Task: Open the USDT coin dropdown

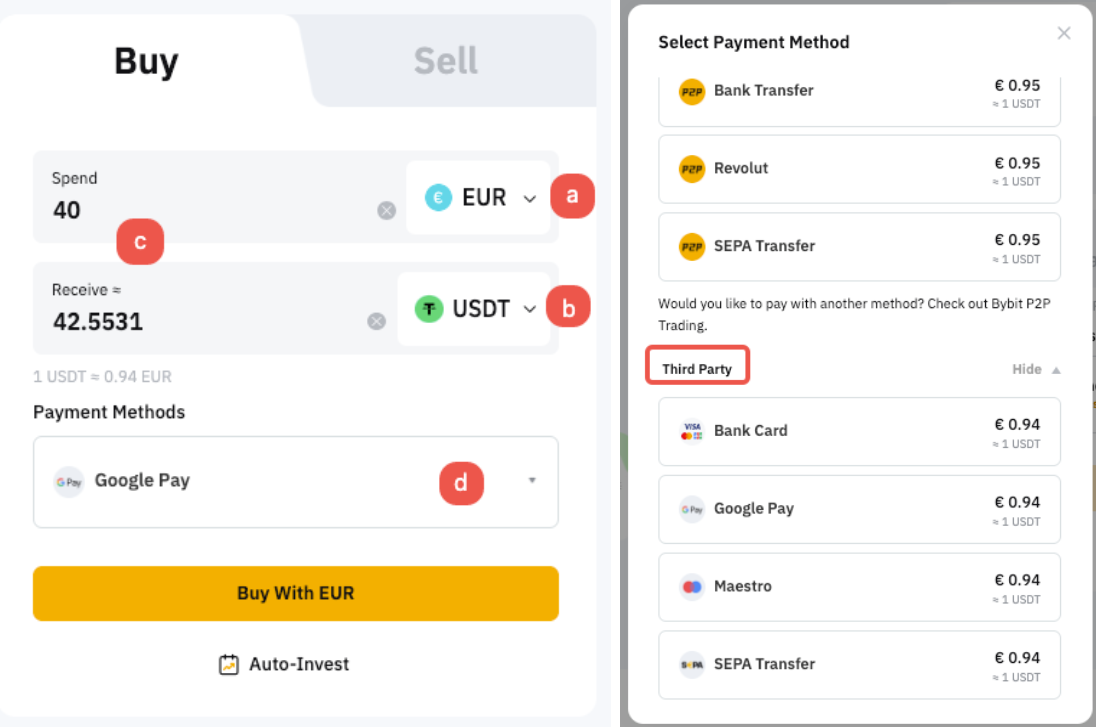Action: coord(530,309)
